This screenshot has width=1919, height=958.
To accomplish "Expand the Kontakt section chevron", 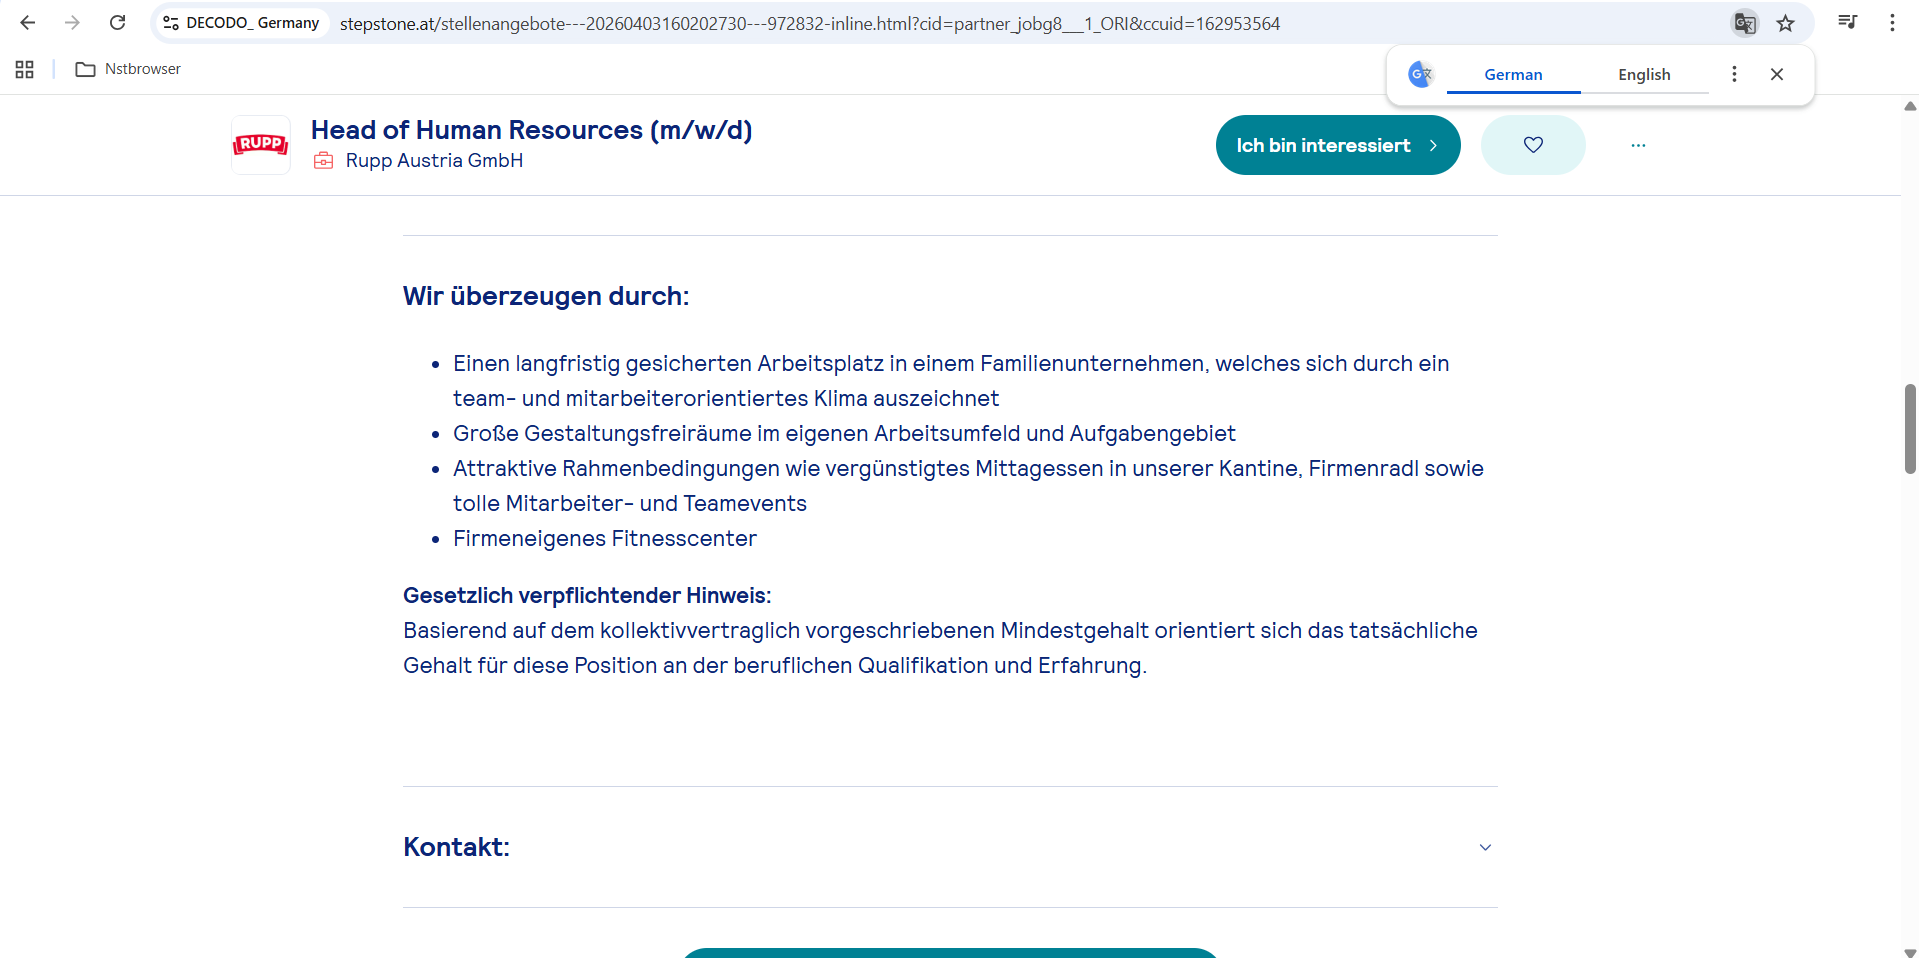I will [x=1485, y=847].
